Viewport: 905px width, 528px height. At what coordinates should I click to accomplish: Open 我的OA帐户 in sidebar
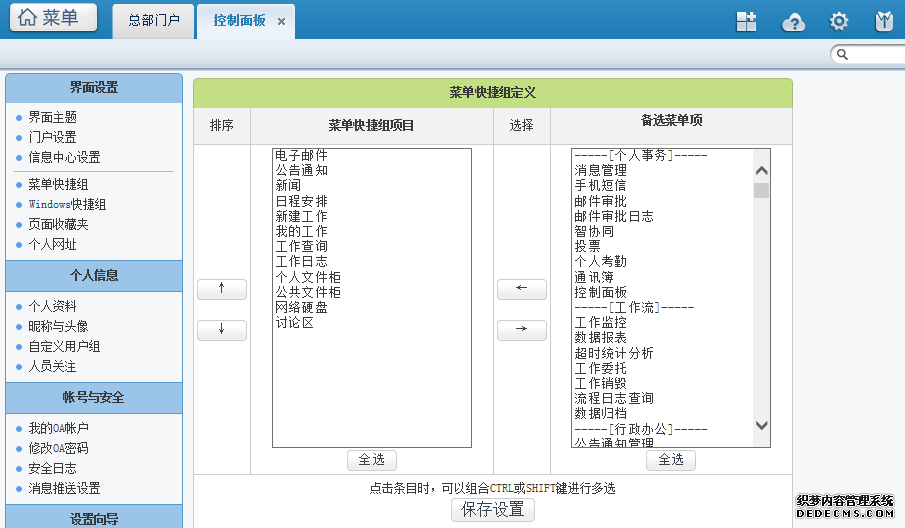point(59,428)
